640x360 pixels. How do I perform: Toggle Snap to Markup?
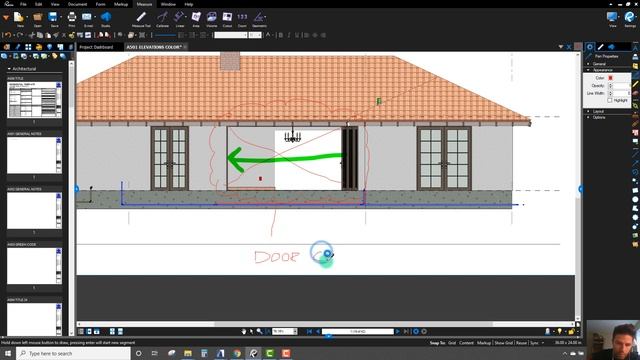pos(484,343)
